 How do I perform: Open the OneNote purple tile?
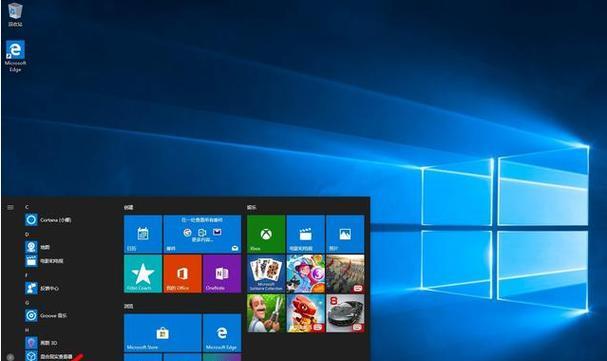(x=222, y=274)
